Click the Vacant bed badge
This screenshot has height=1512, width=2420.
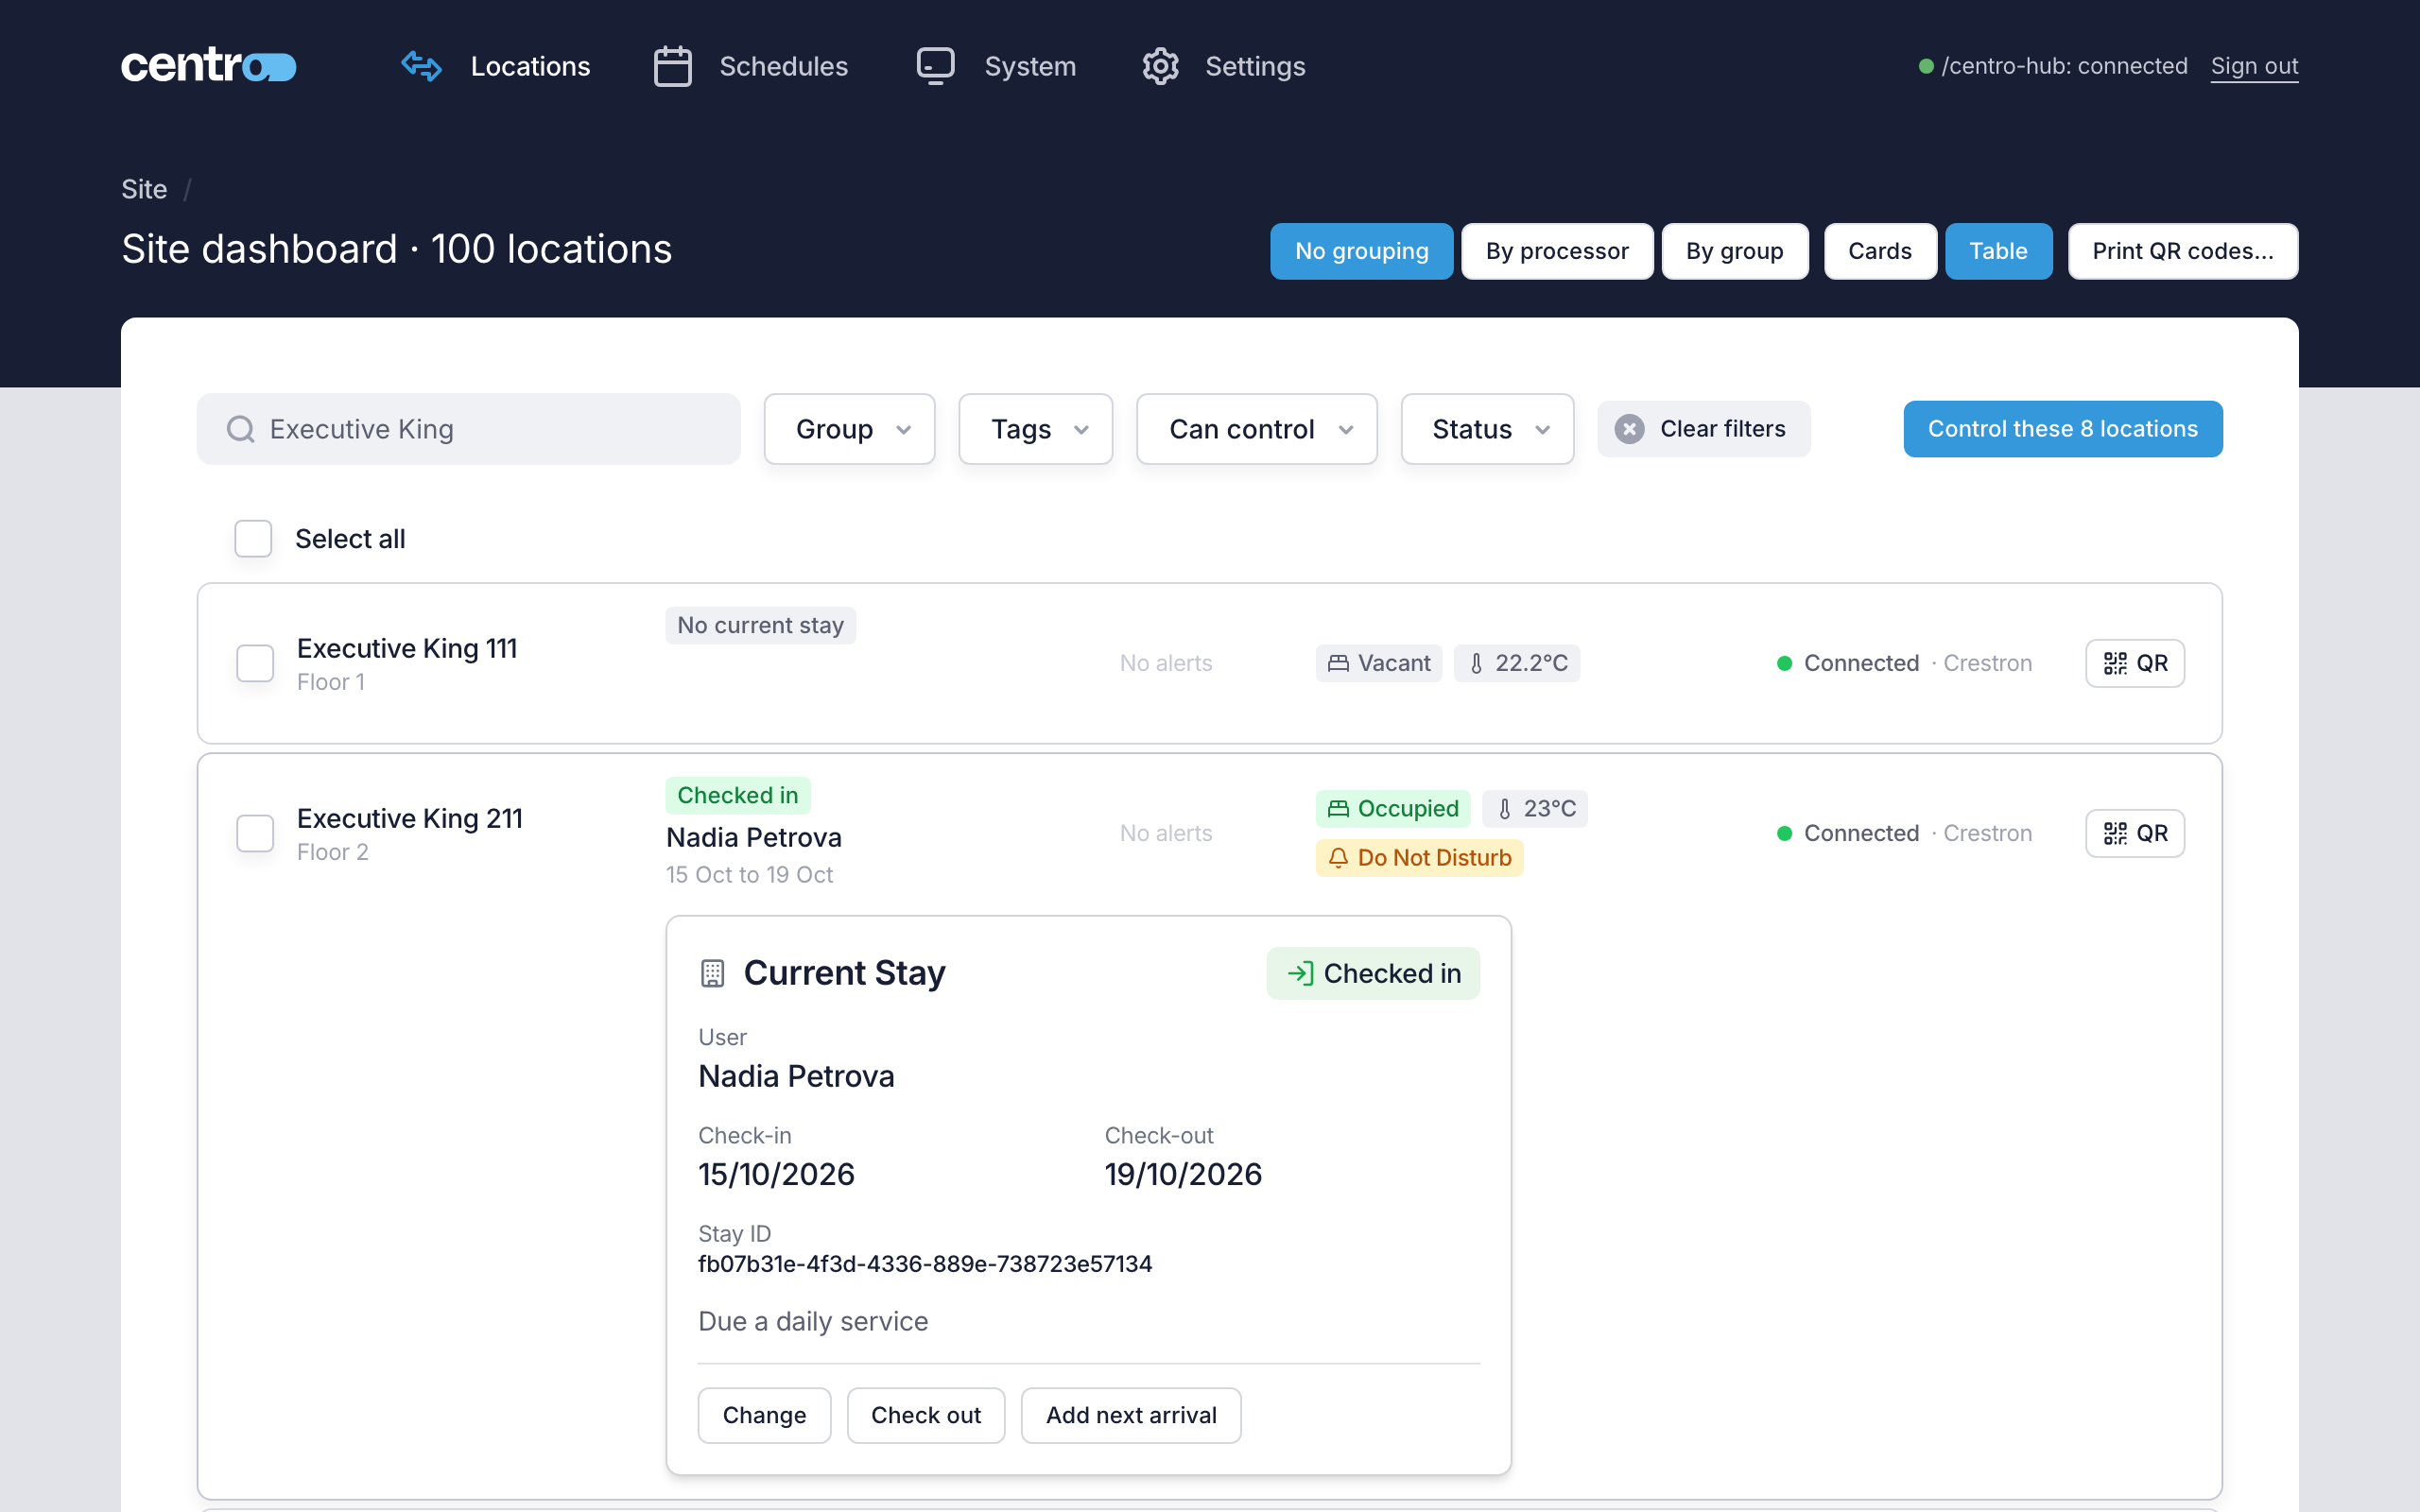click(x=1378, y=663)
